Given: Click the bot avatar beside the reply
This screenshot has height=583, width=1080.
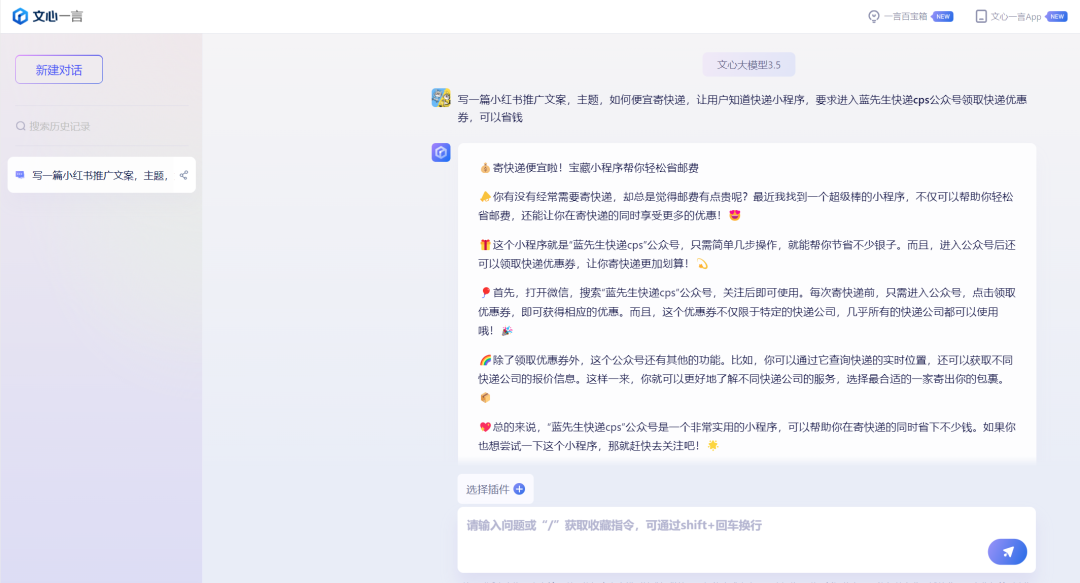Looking at the screenshot, I should [x=441, y=152].
